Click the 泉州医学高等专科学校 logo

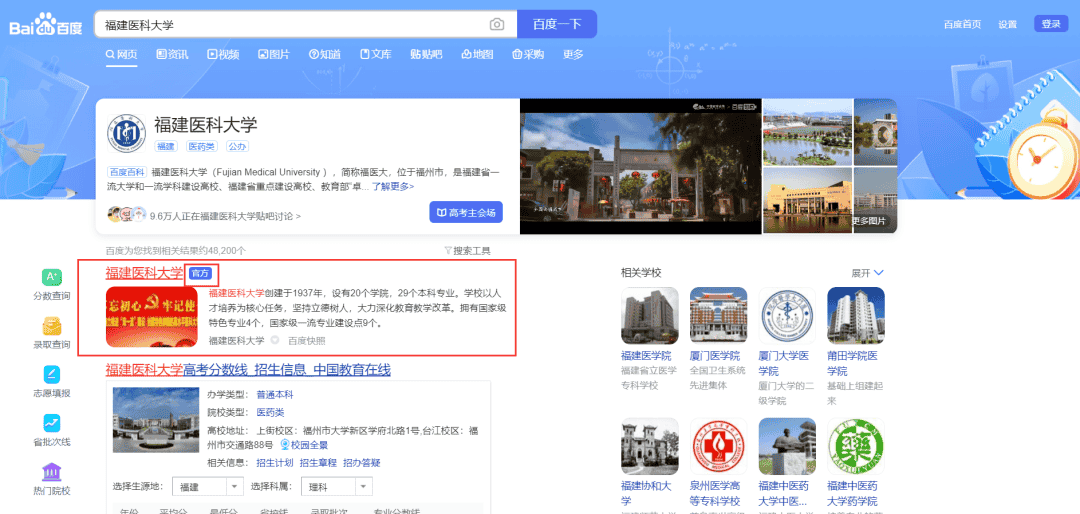point(718,446)
